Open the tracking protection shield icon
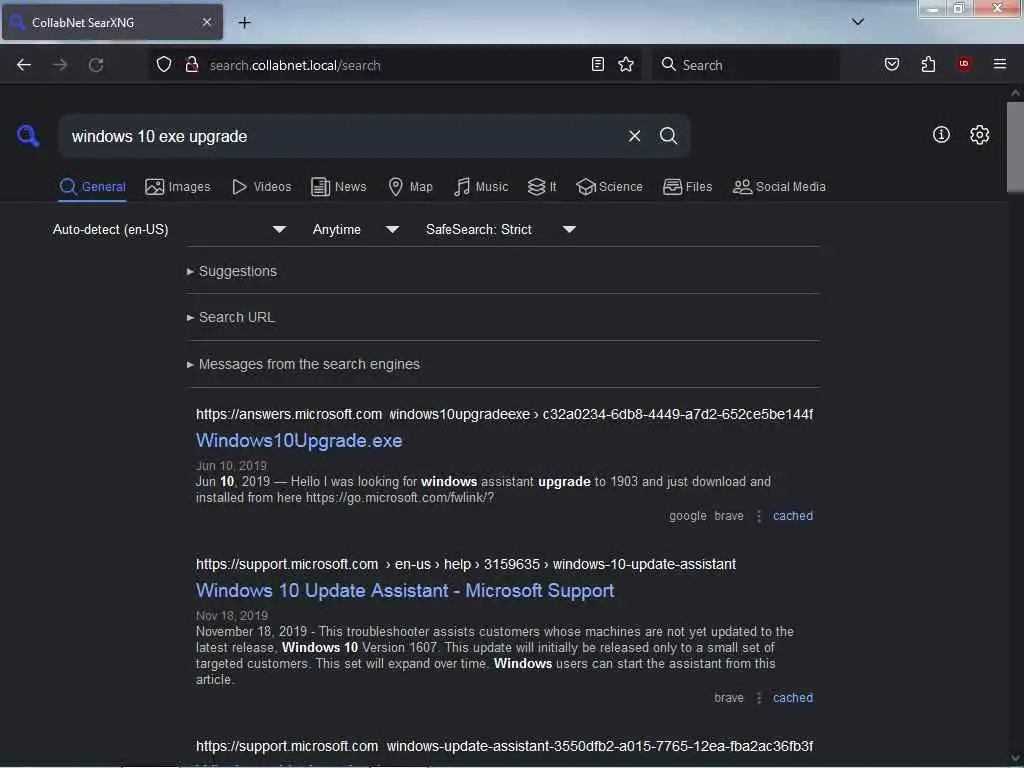The image size is (1024, 768). point(164,64)
